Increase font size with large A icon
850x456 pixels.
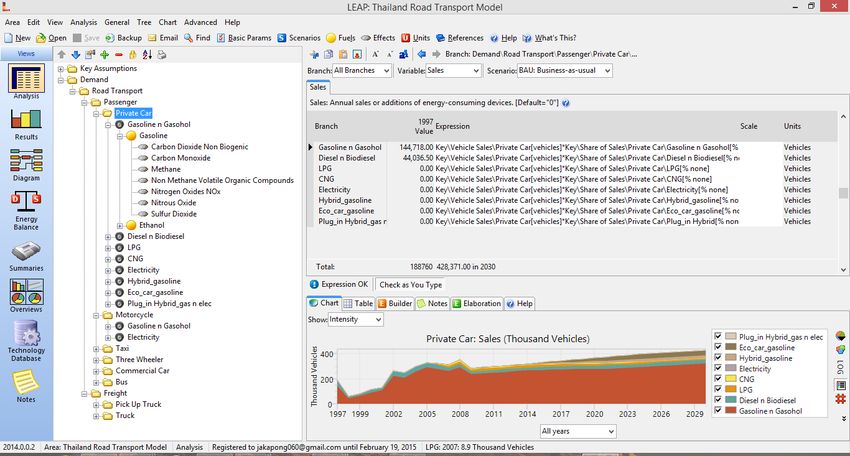click(375, 54)
